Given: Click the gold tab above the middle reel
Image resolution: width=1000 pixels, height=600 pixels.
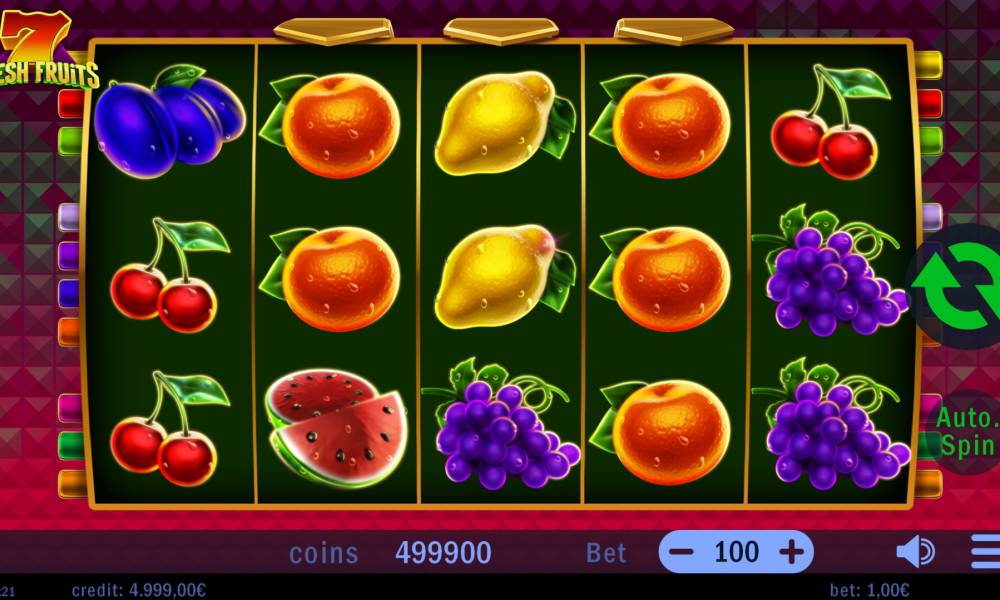Looking at the screenshot, I should 501,31.
